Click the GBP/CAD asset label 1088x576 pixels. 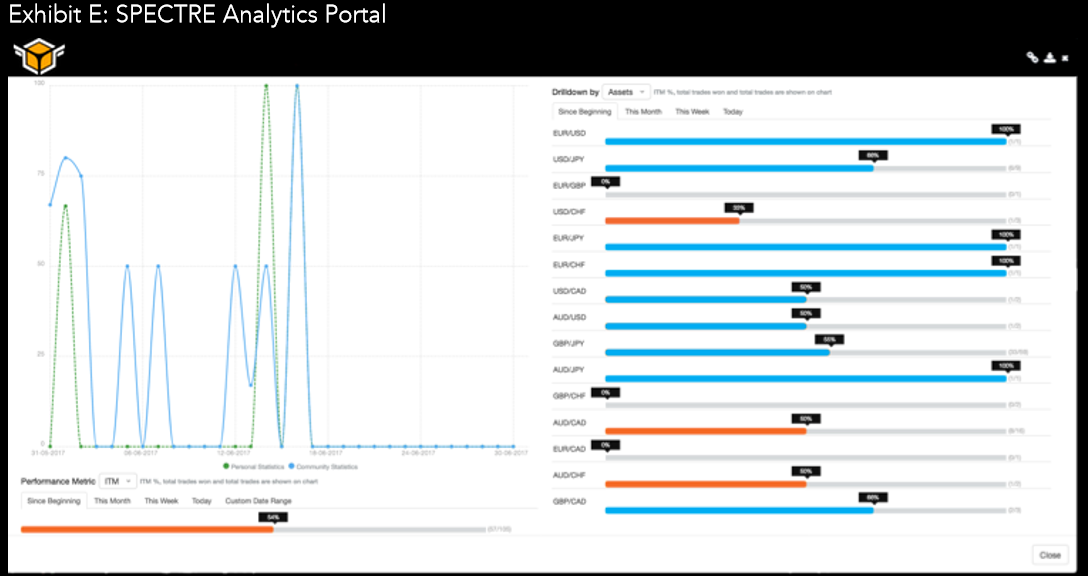click(x=569, y=502)
